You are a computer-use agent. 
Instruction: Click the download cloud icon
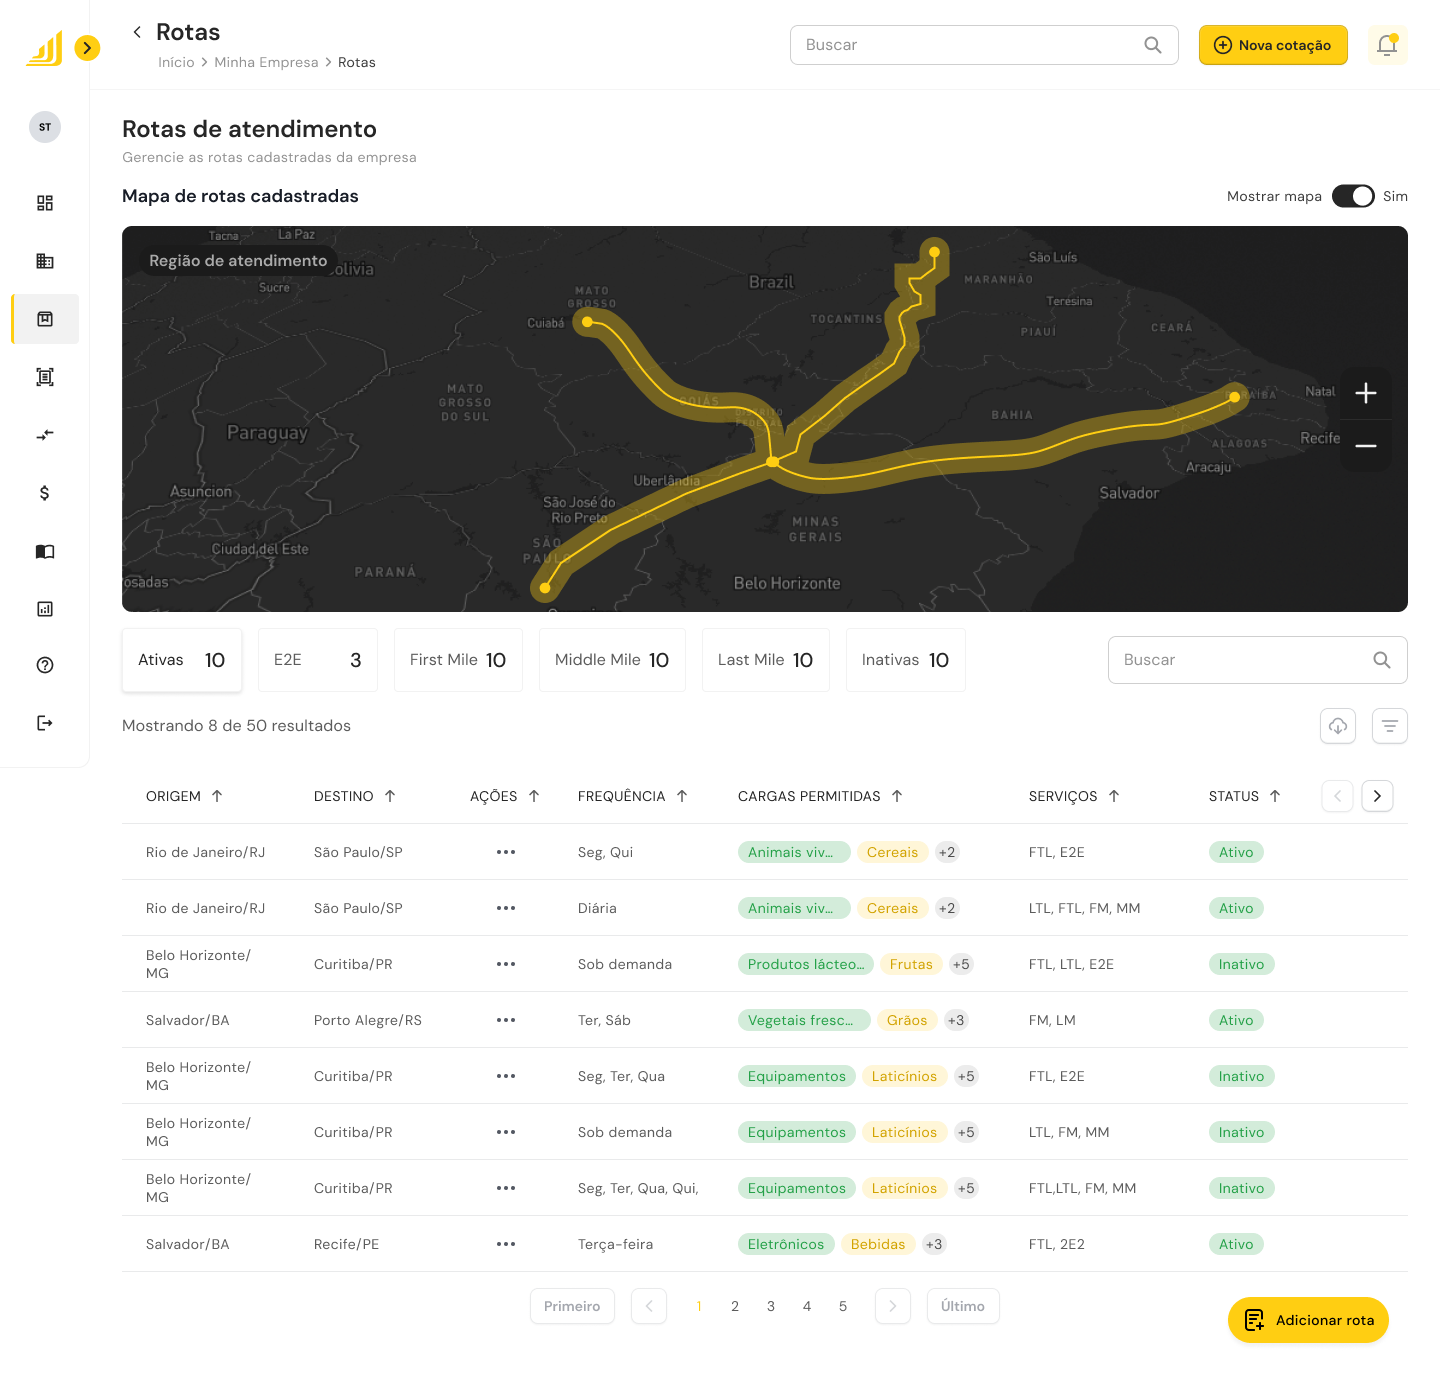(1337, 726)
